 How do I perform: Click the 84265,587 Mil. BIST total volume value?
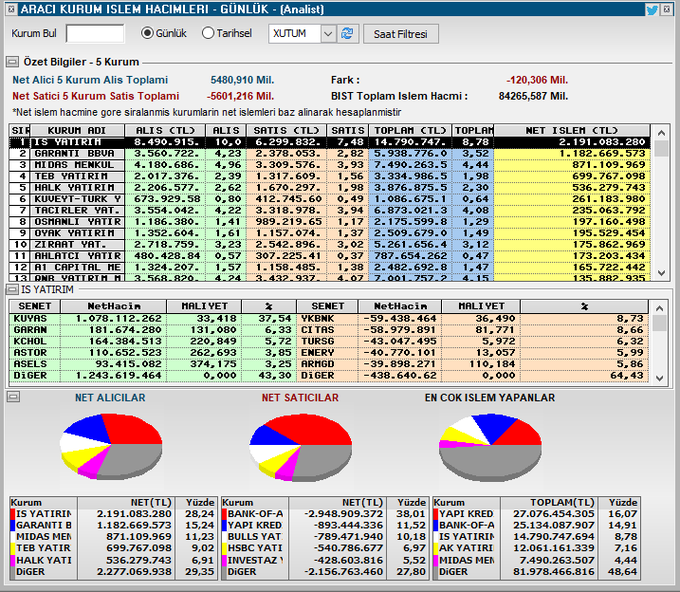click(x=533, y=96)
